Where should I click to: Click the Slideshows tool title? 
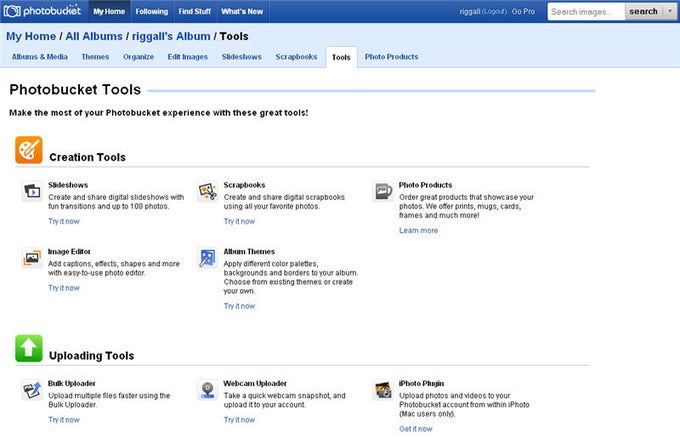(x=68, y=185)
